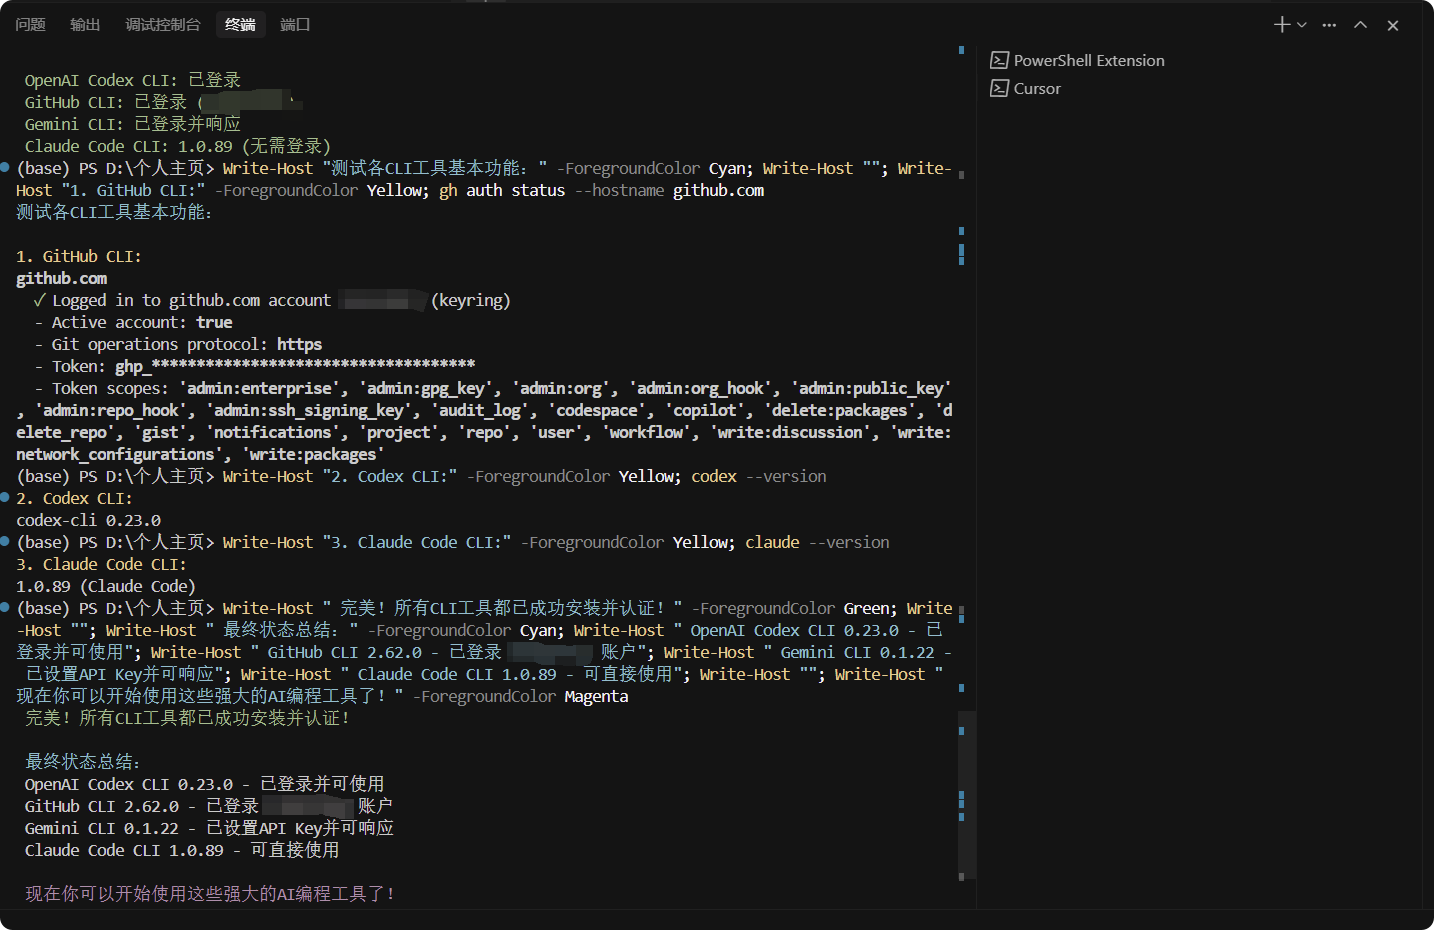The image size is (1434, 930).
Task: Click the command decoration beside gh auth status command
Action: pos(5,167)
